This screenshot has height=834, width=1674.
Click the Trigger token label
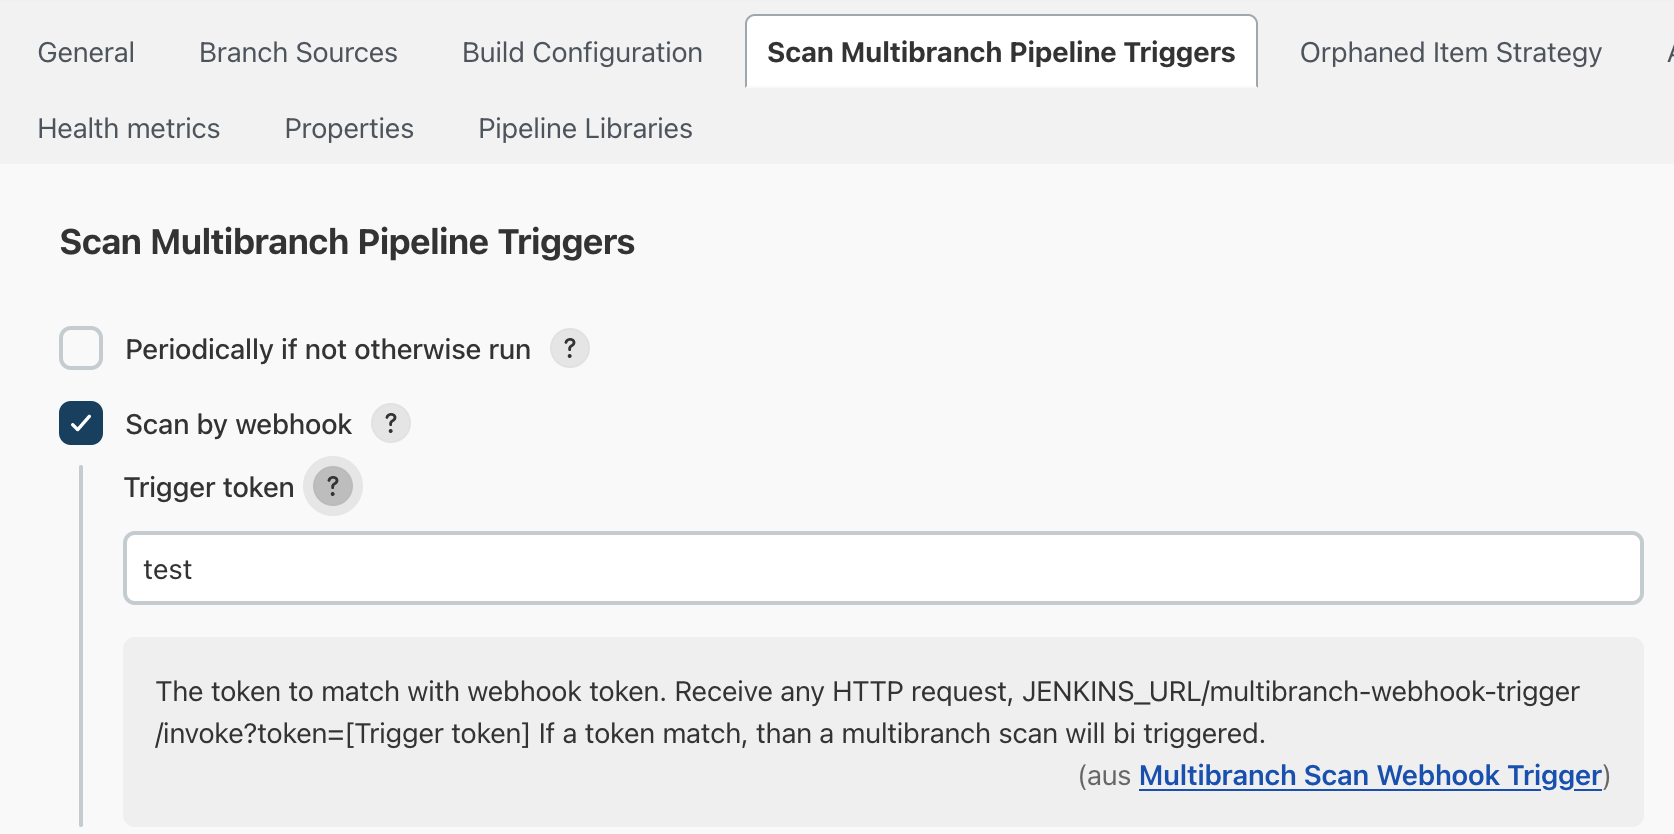coord(208,487)
